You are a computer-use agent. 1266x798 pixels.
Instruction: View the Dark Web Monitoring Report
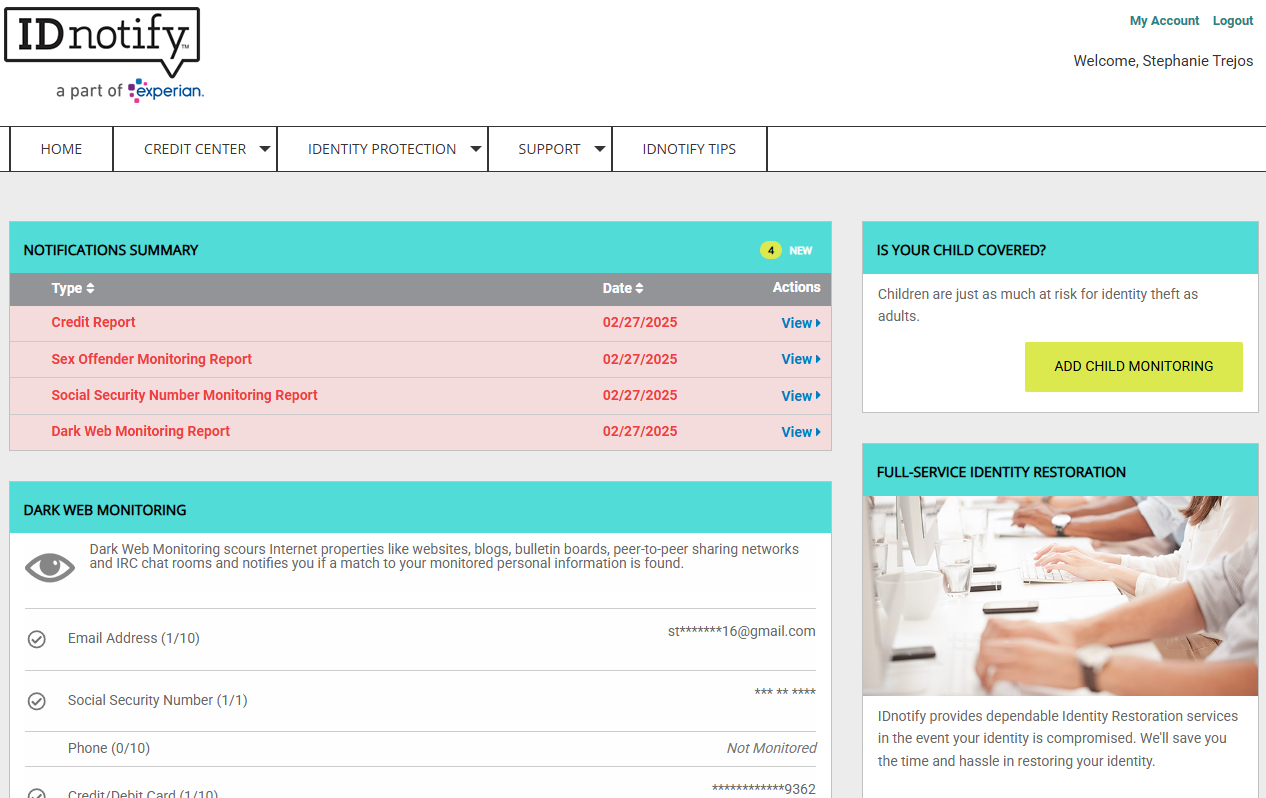[801, 432]
